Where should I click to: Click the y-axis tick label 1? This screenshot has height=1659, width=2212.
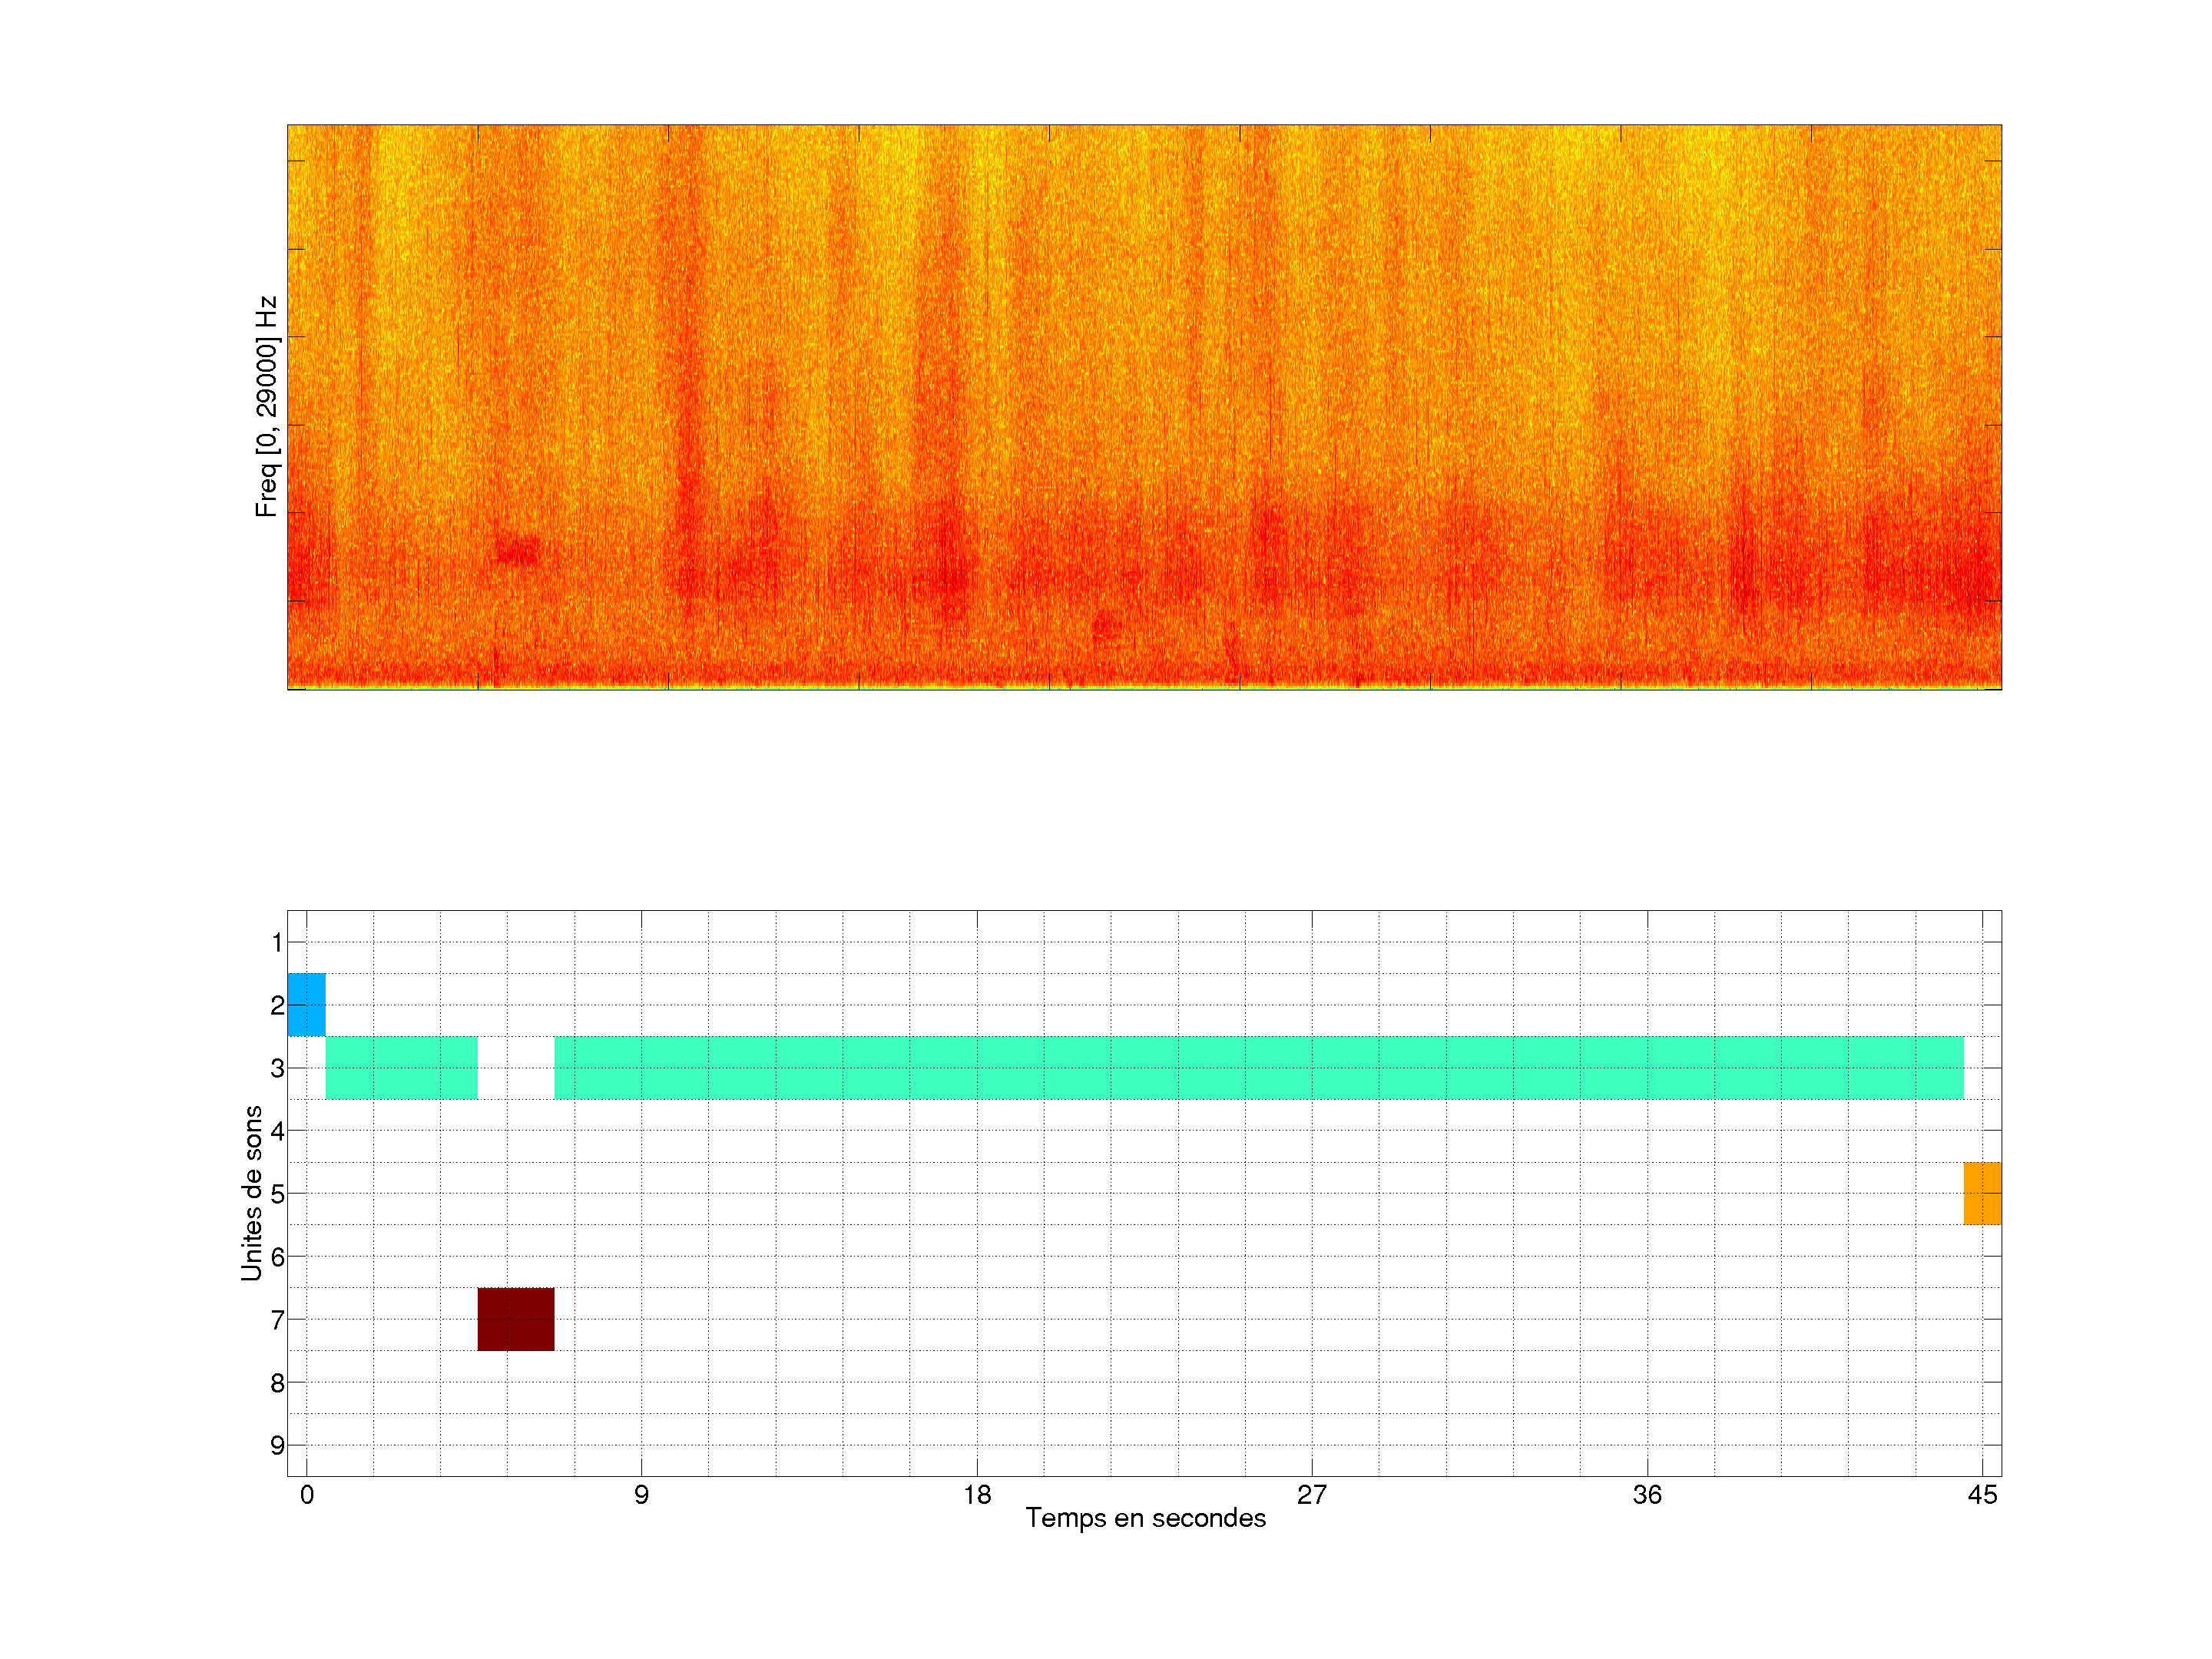click(276, 942)
